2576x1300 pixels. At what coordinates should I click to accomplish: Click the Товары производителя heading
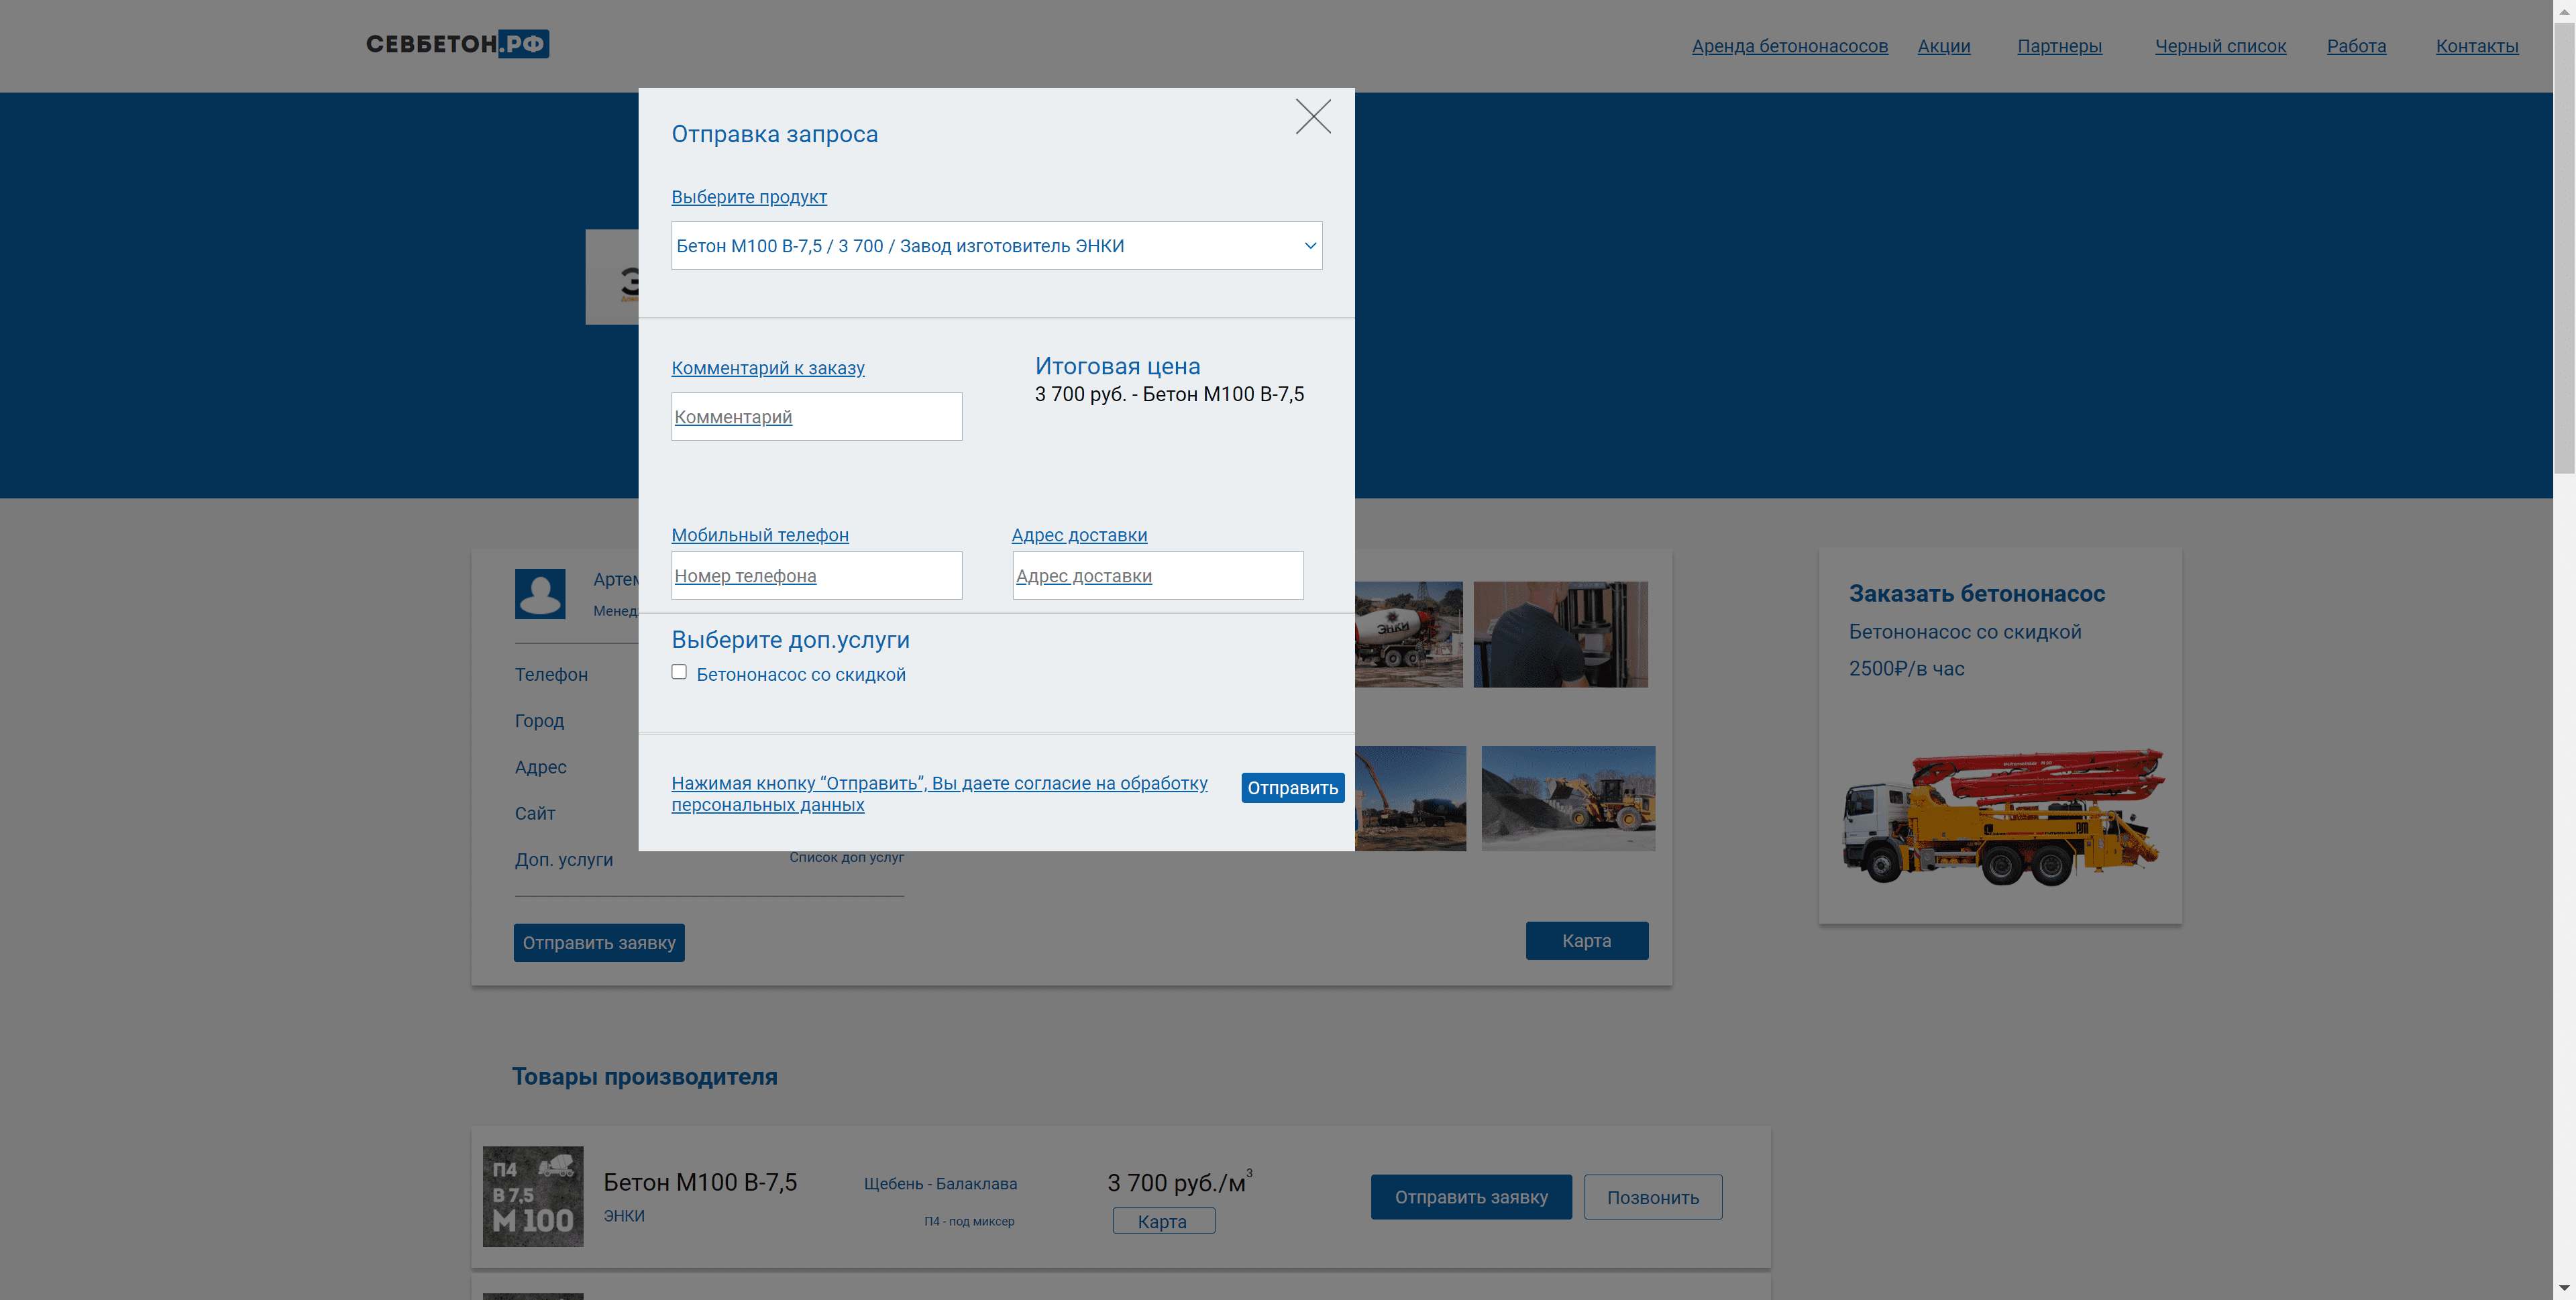tap(645, 1077)
